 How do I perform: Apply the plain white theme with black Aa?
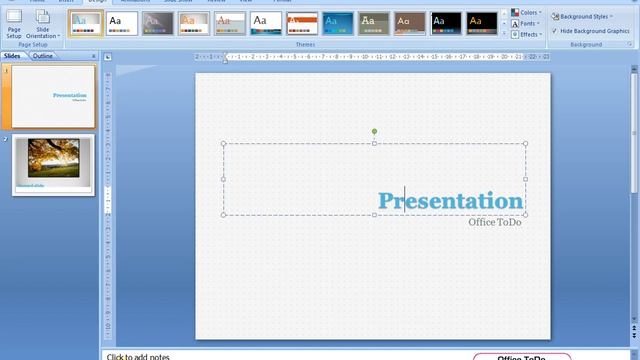pyautogui.click(x=122, y=24)
